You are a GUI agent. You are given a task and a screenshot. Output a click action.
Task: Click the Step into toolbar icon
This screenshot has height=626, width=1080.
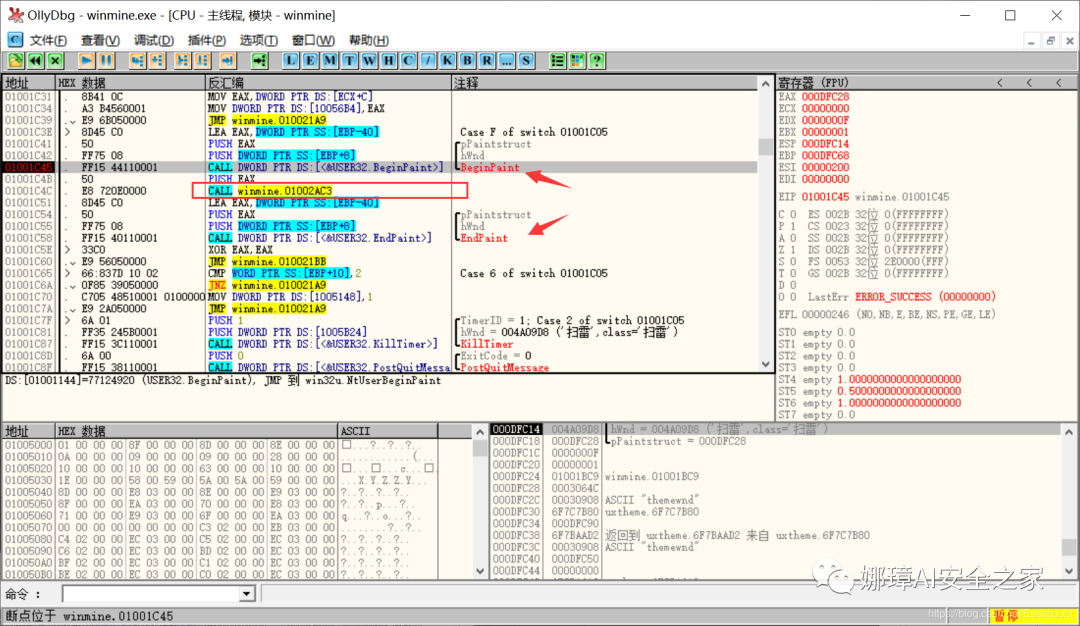tap(137, 61)
